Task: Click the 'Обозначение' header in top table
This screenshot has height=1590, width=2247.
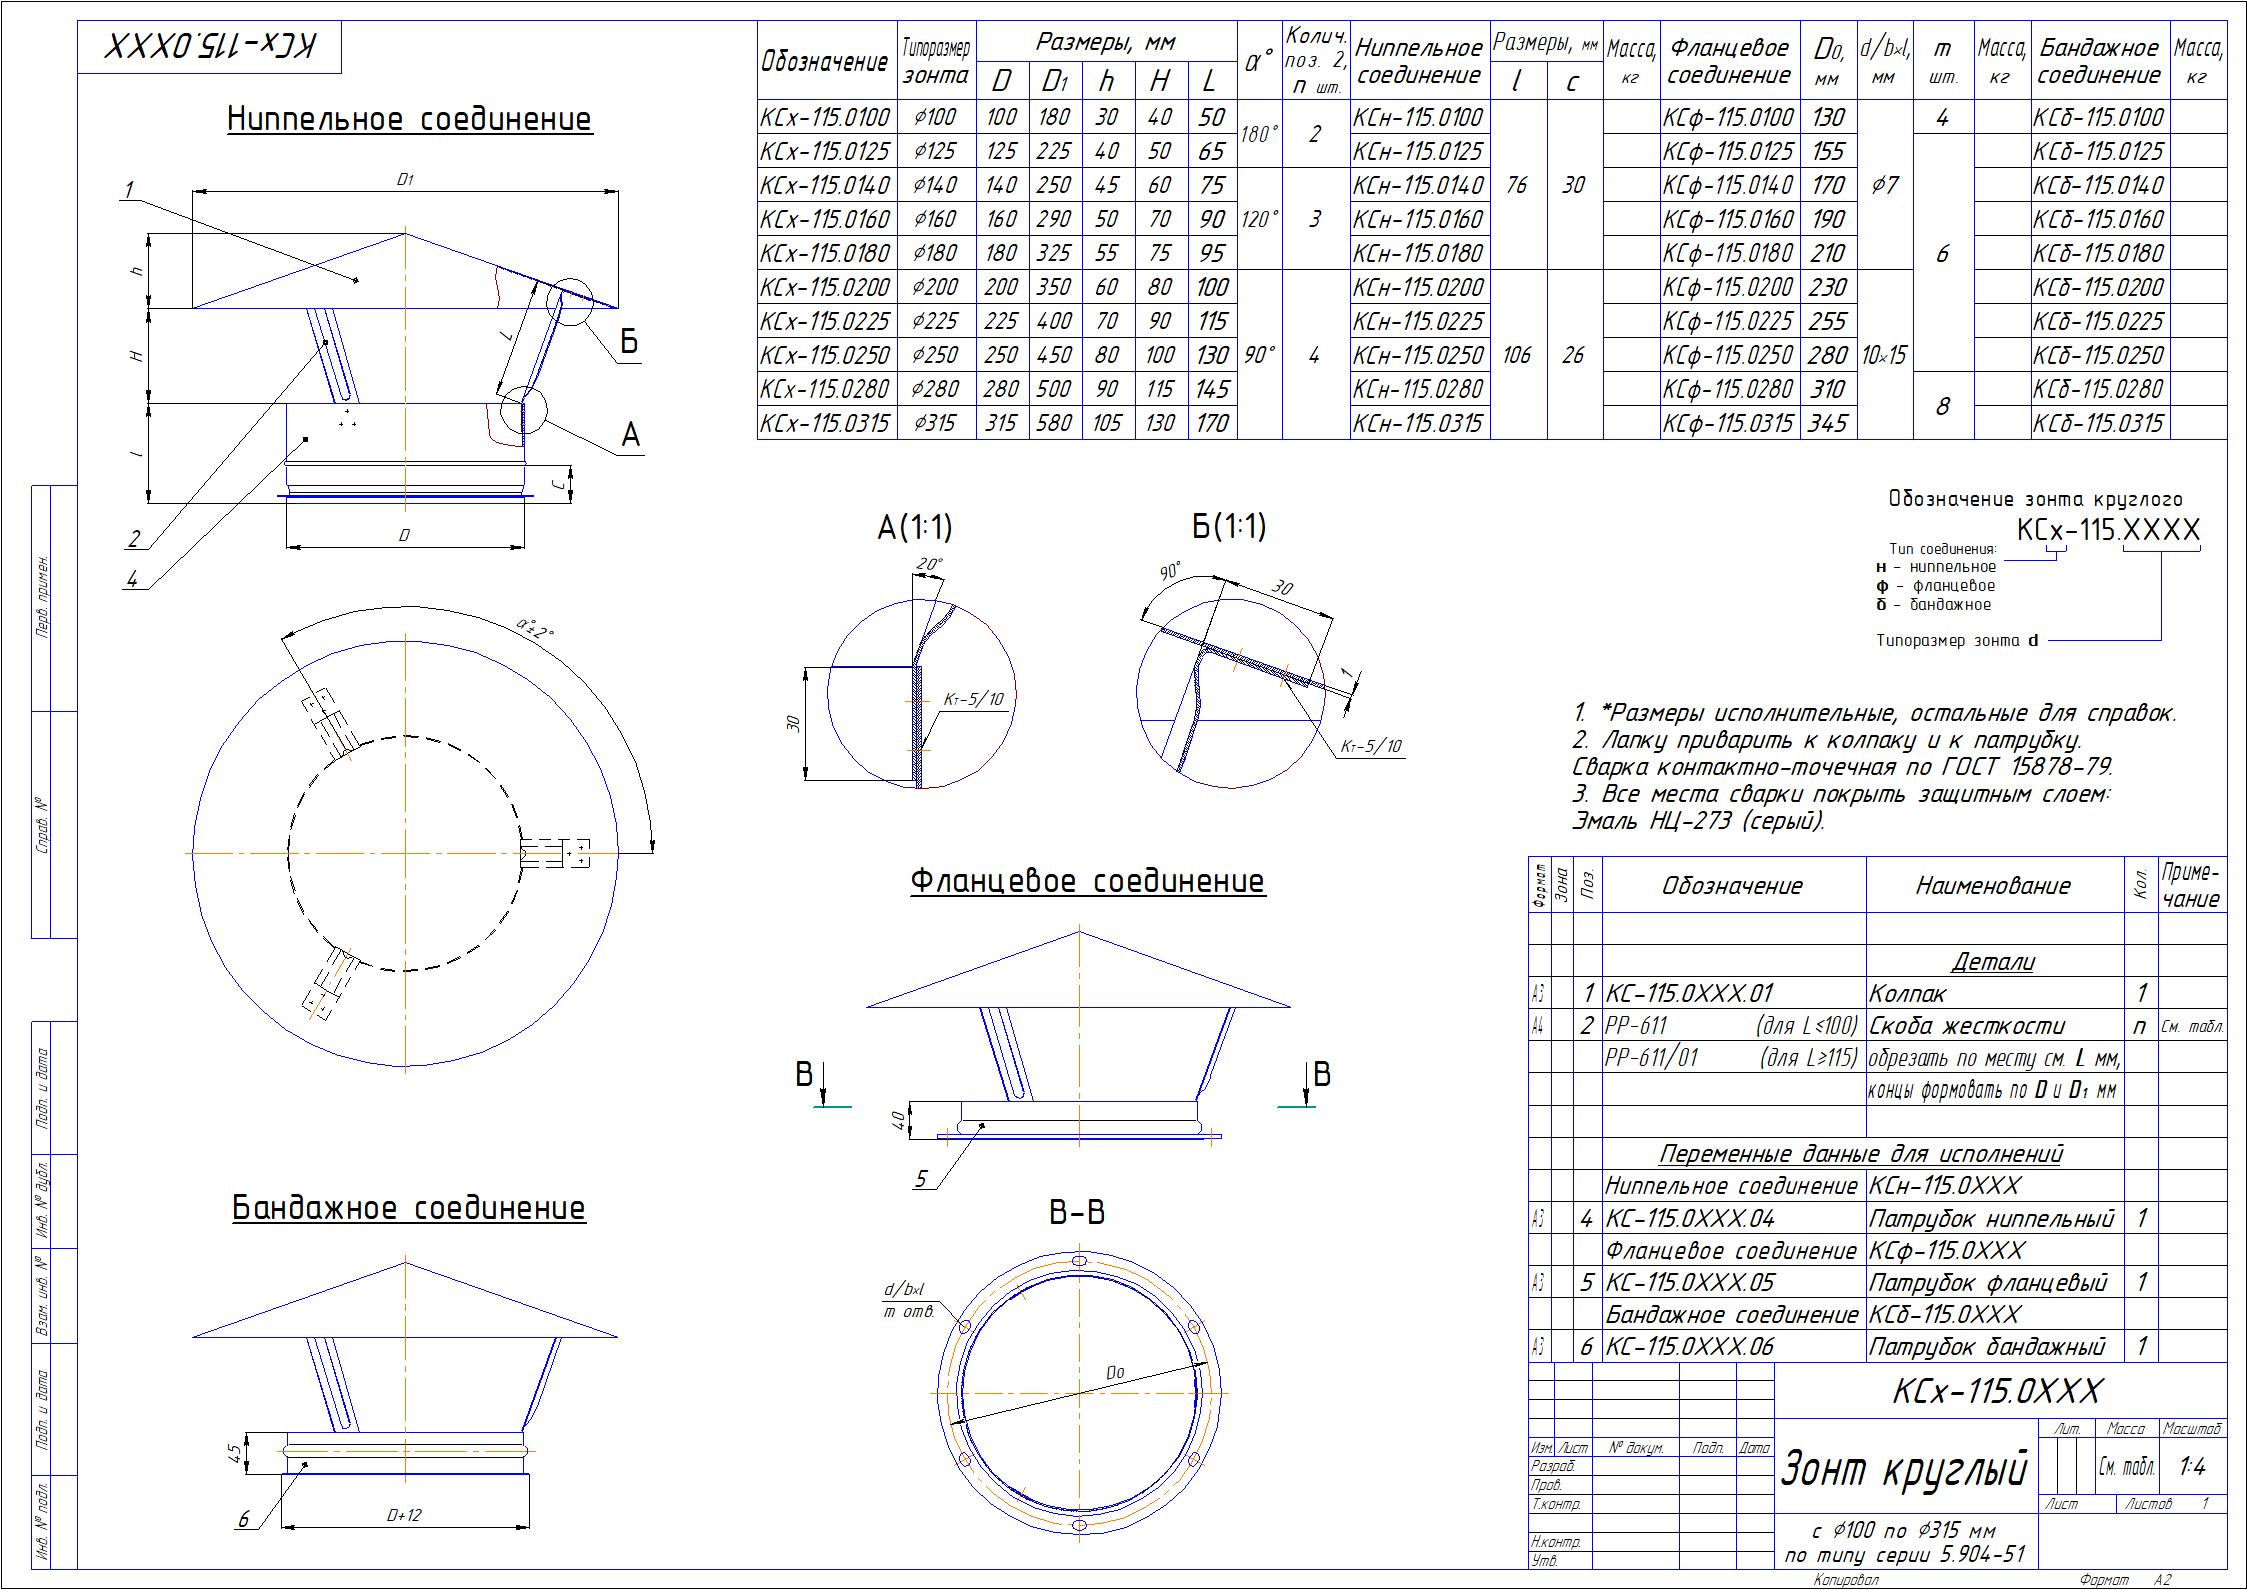Action: (x=826, y=62)
